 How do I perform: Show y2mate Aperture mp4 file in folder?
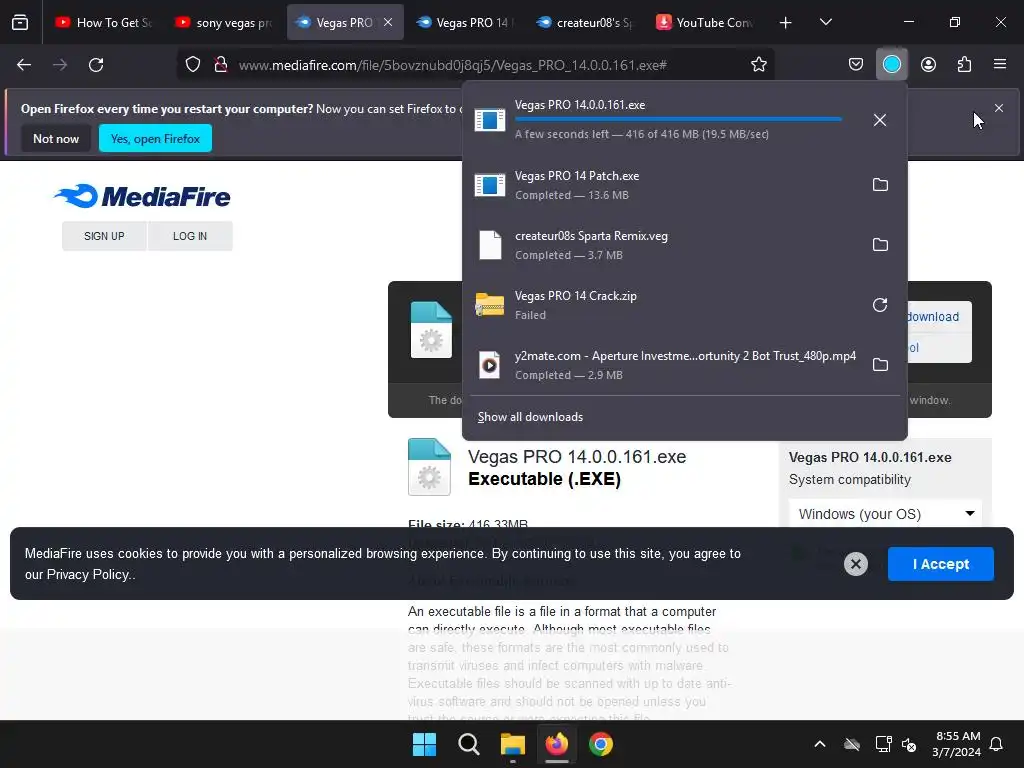tap(880, 365)
